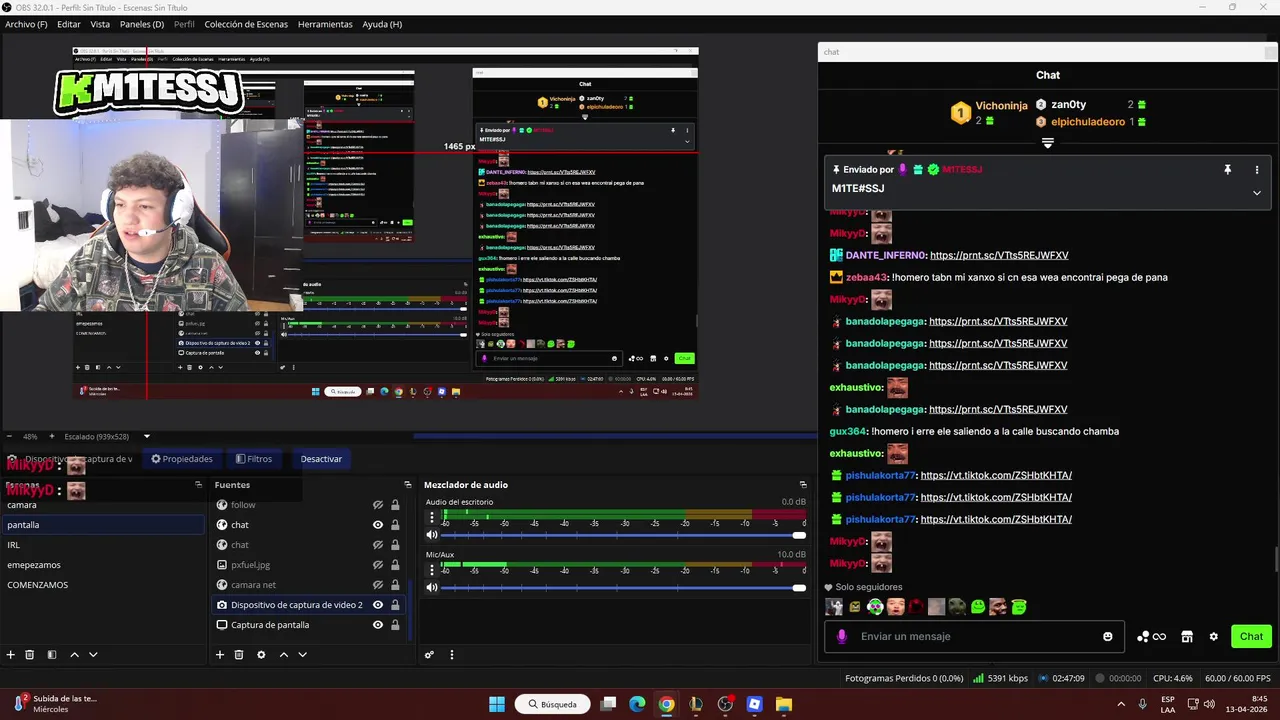This screenshot has width=1280, height=720.
Task: Open File Explorer from taskbar
Action: point(783,704)
